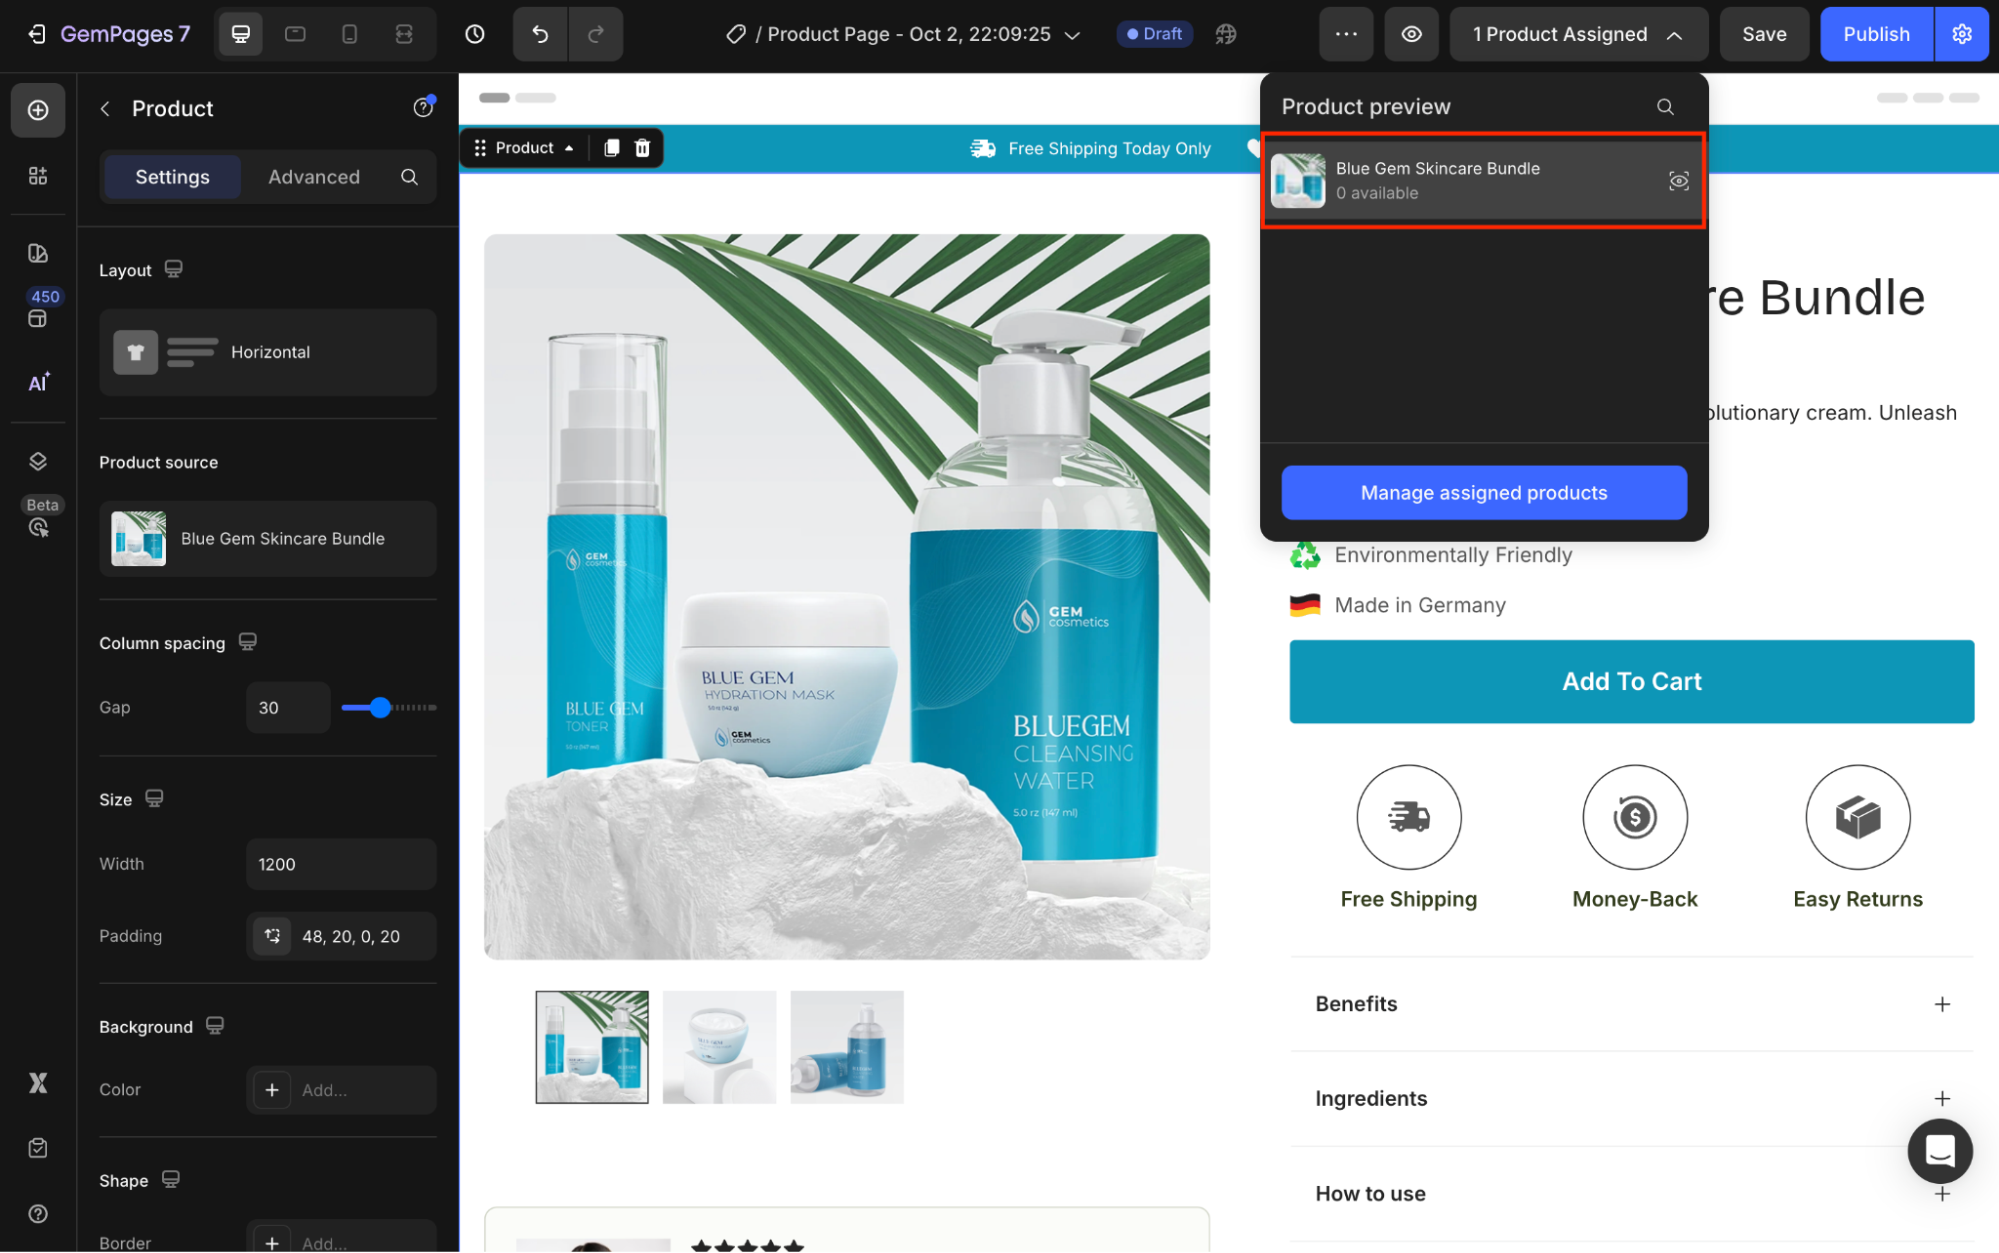Viewport: 1999px width, 1253px height.
Task: Click Manage assigned products button
Action: [1483, 493]
